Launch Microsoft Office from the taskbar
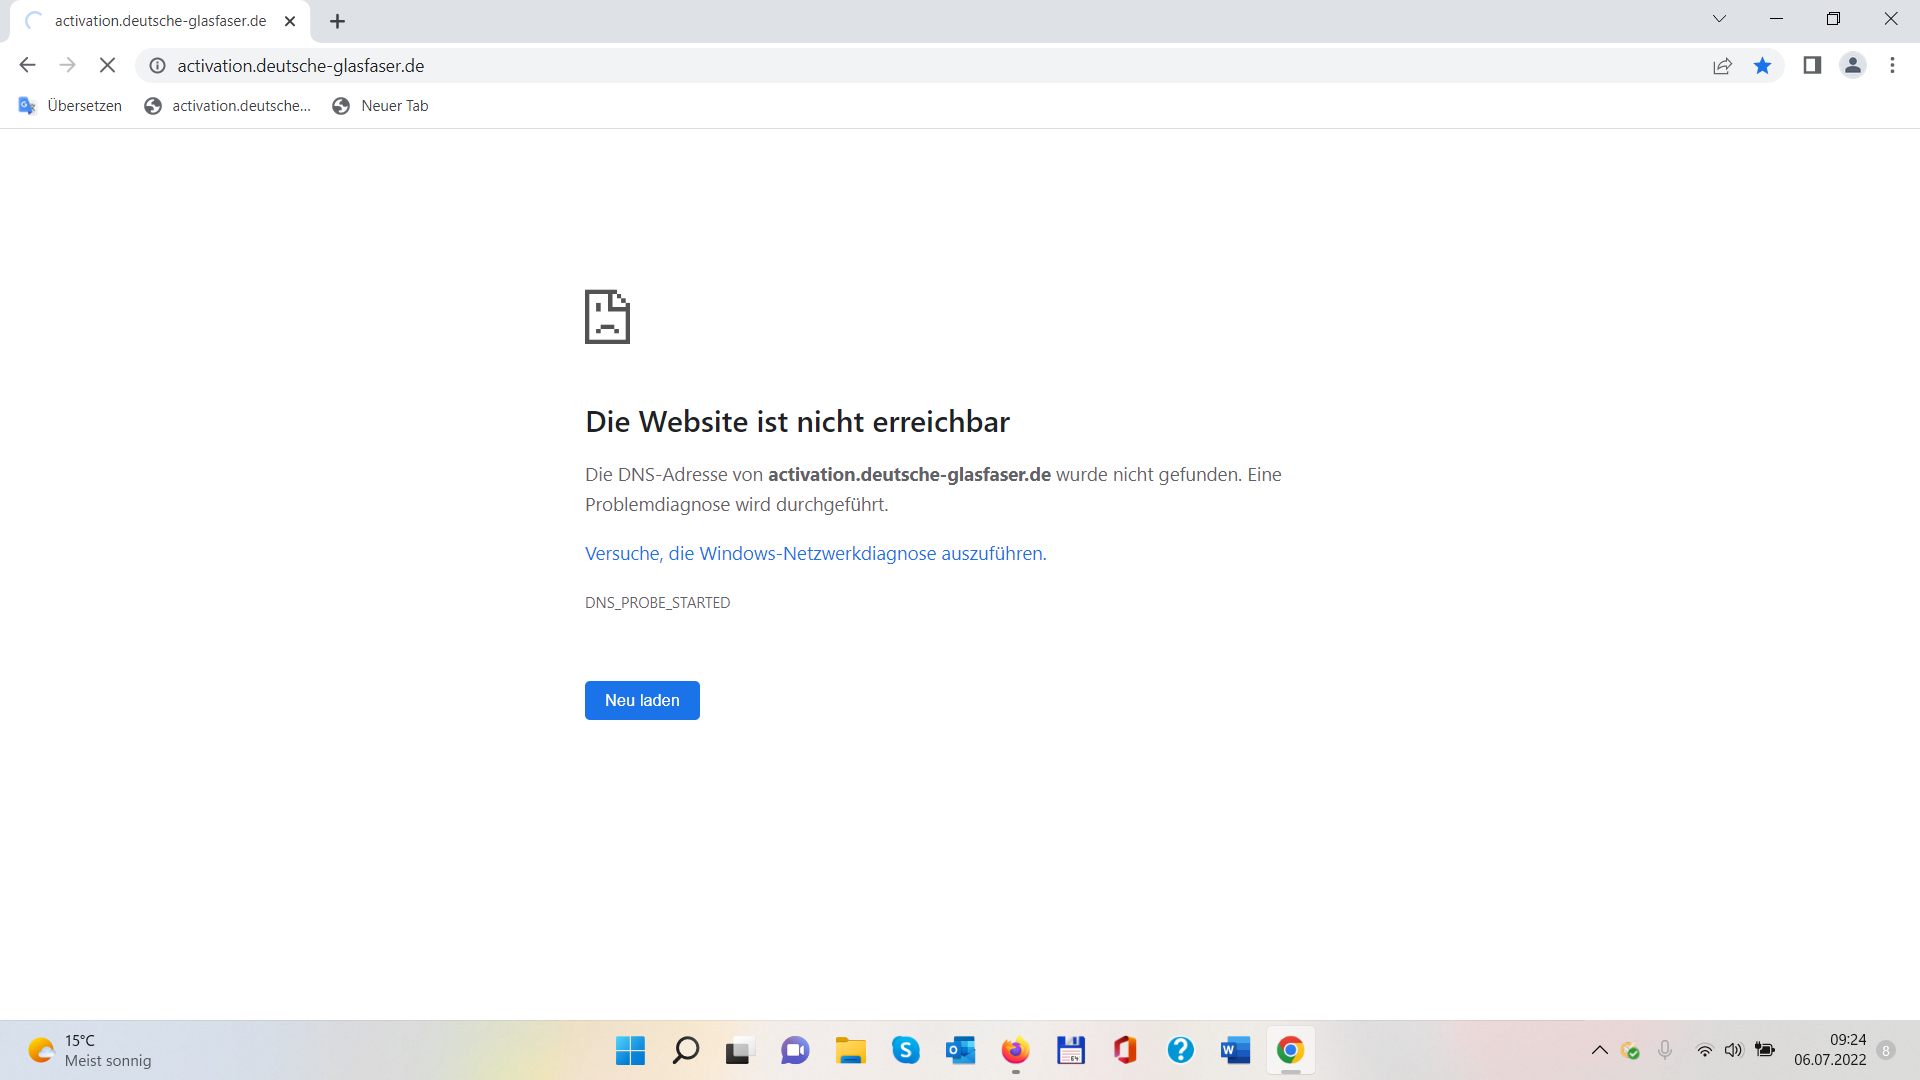This screenshot has height=1080, width=1920. (1125, 1051)
